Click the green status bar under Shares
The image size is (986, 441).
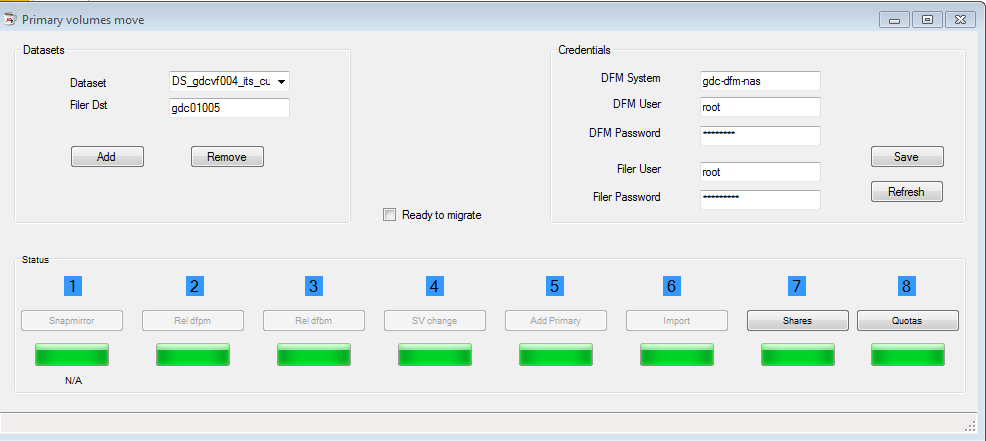(797, 354)
